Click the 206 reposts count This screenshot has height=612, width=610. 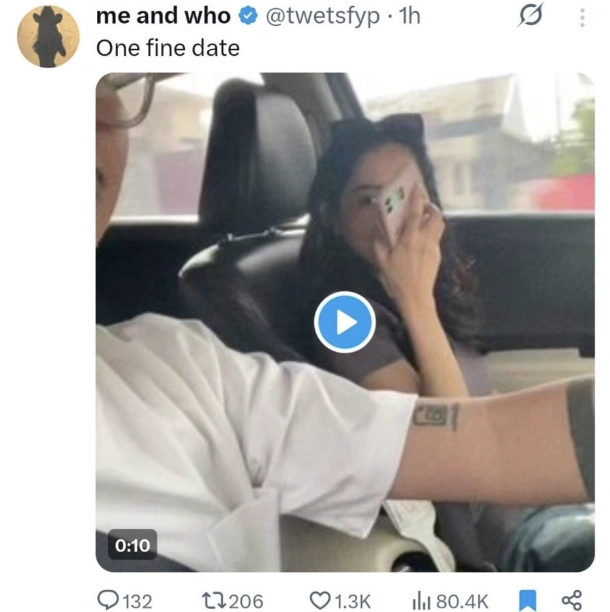(246, 600)
